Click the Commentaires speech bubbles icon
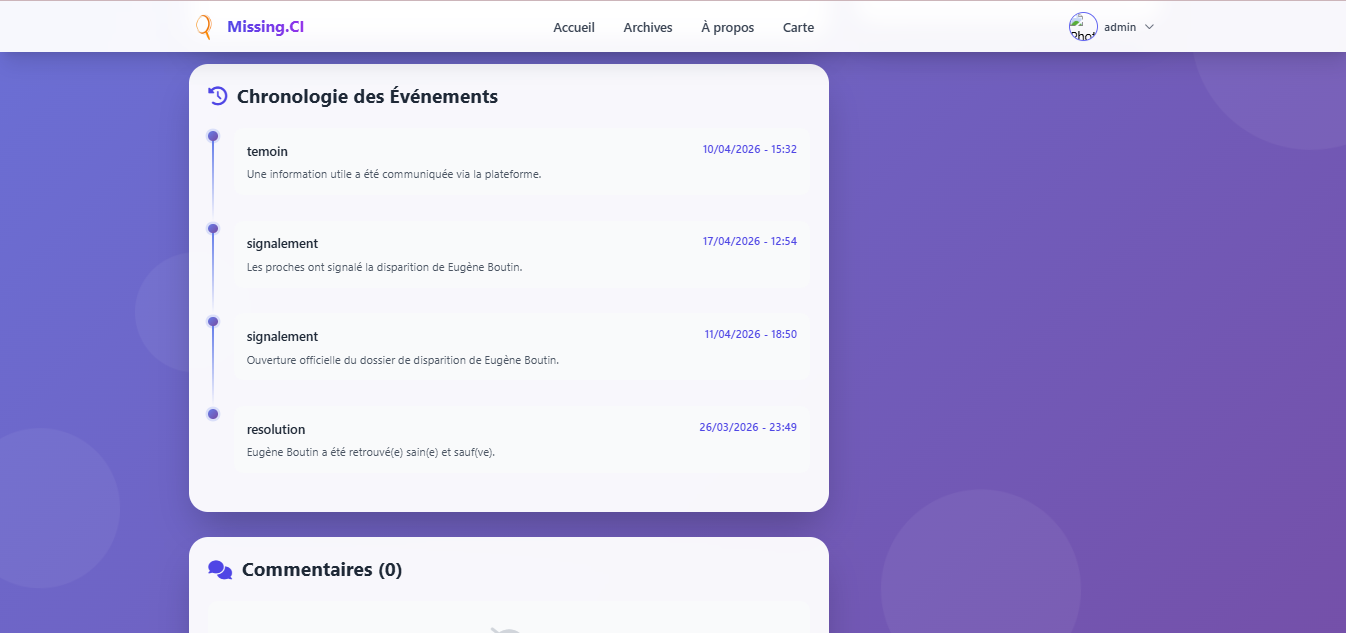 (220, 569)
